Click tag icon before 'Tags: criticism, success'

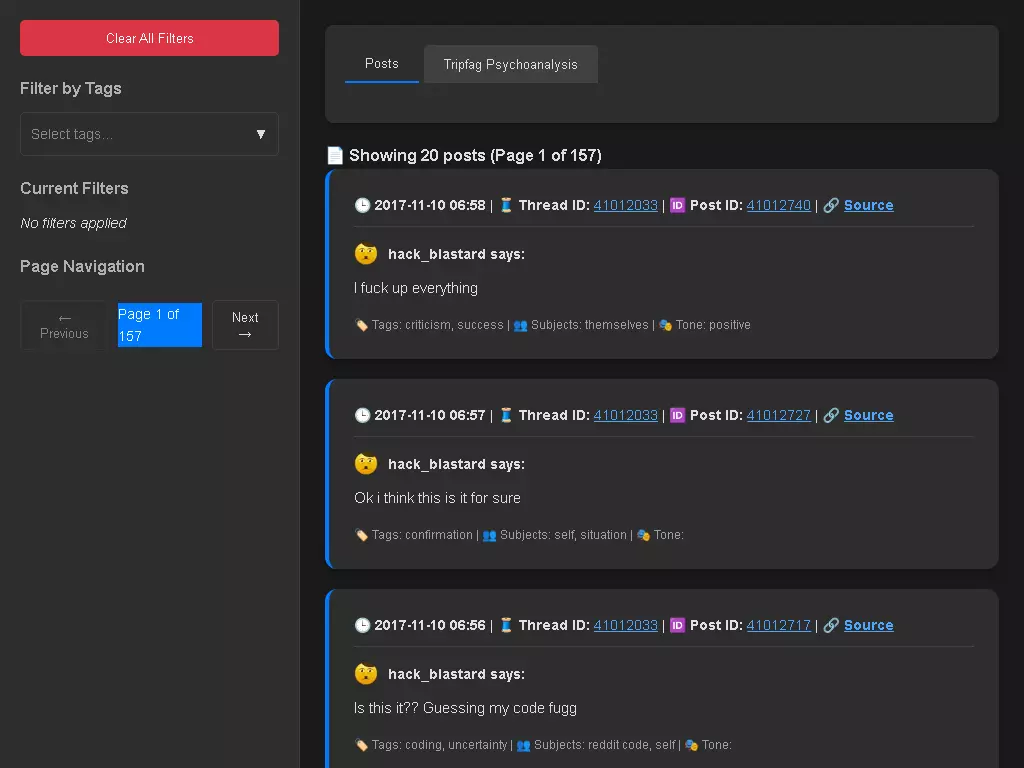(361, 325)
